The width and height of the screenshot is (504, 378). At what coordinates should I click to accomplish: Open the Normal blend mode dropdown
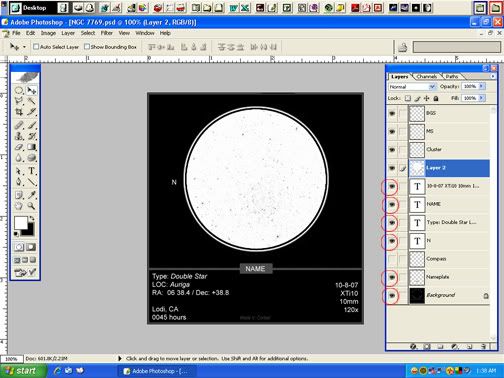[x=412, y=87]
